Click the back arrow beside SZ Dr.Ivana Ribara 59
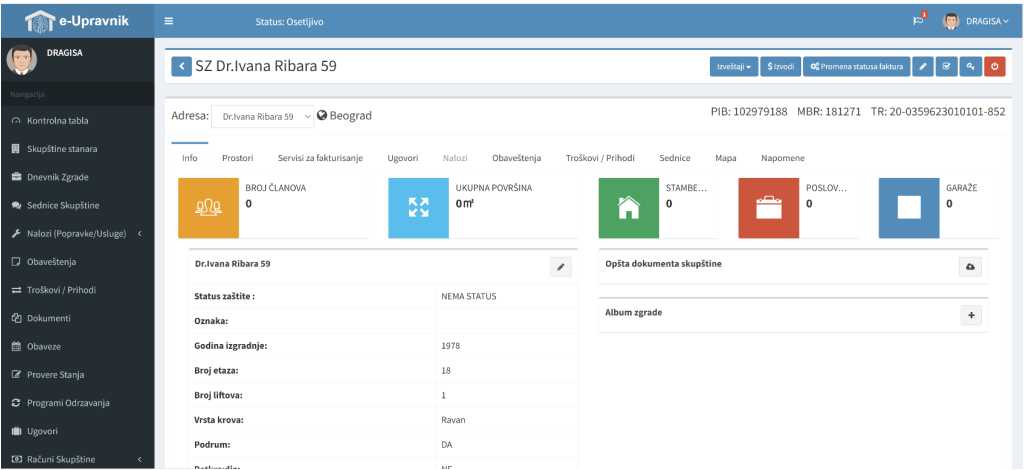The image size is (1024, 470). point(181,66)
